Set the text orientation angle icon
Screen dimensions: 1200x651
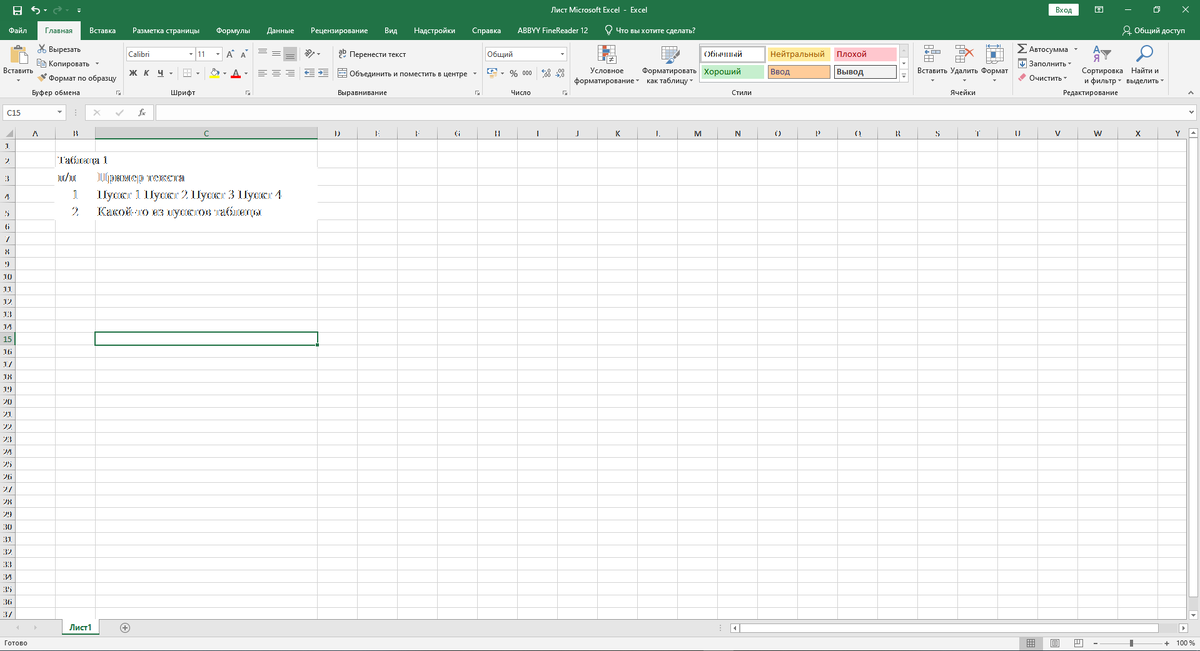coord(309,54)
